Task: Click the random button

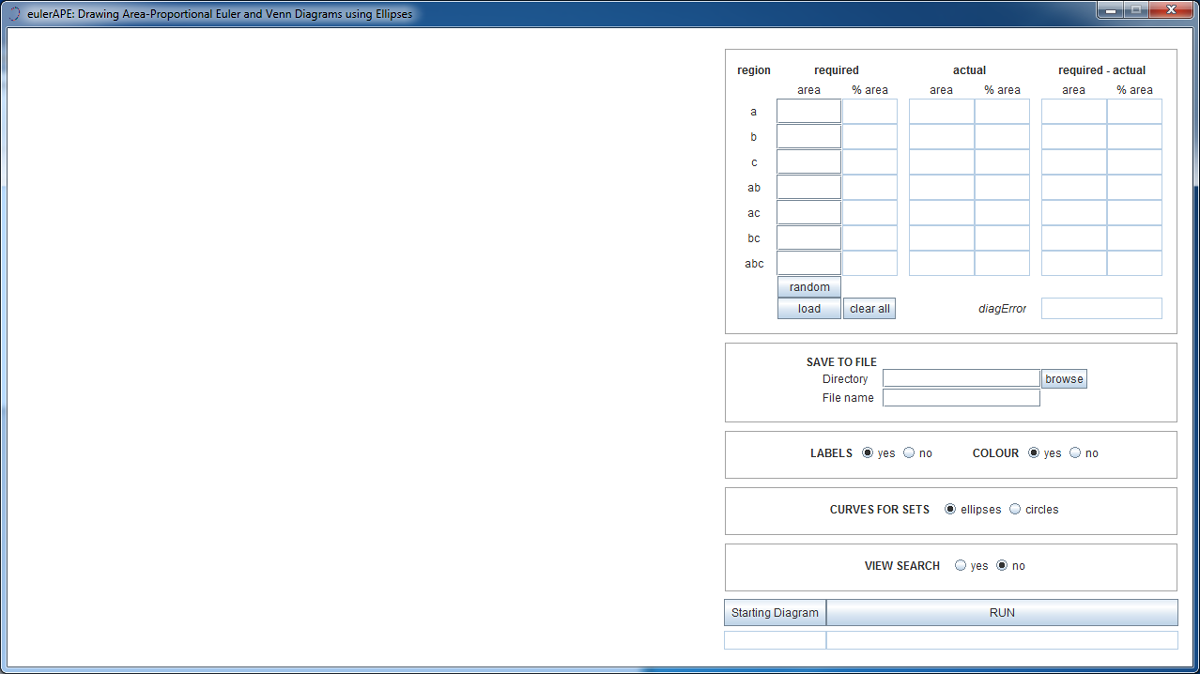Action: (809, 287)
